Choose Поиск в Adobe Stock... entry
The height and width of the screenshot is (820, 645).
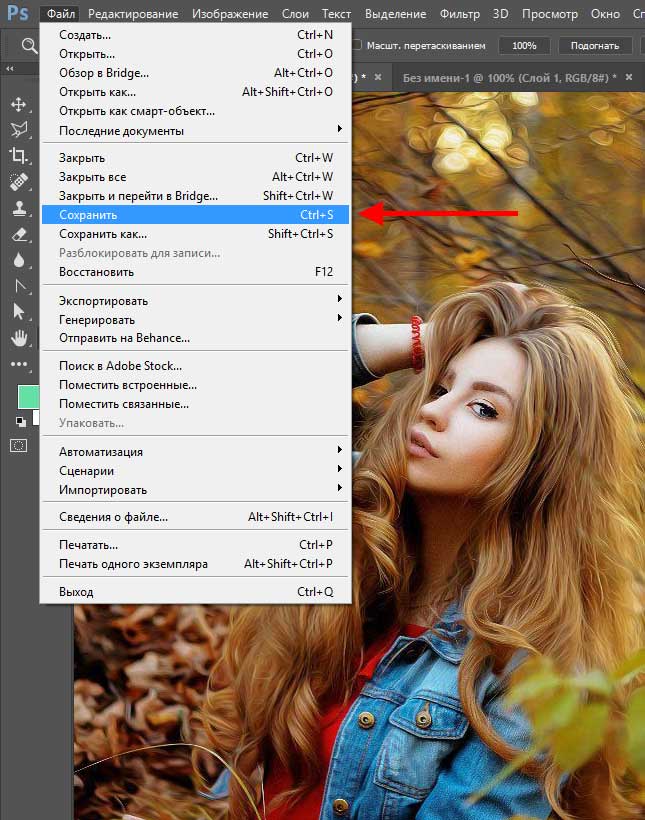click(195, 366)
